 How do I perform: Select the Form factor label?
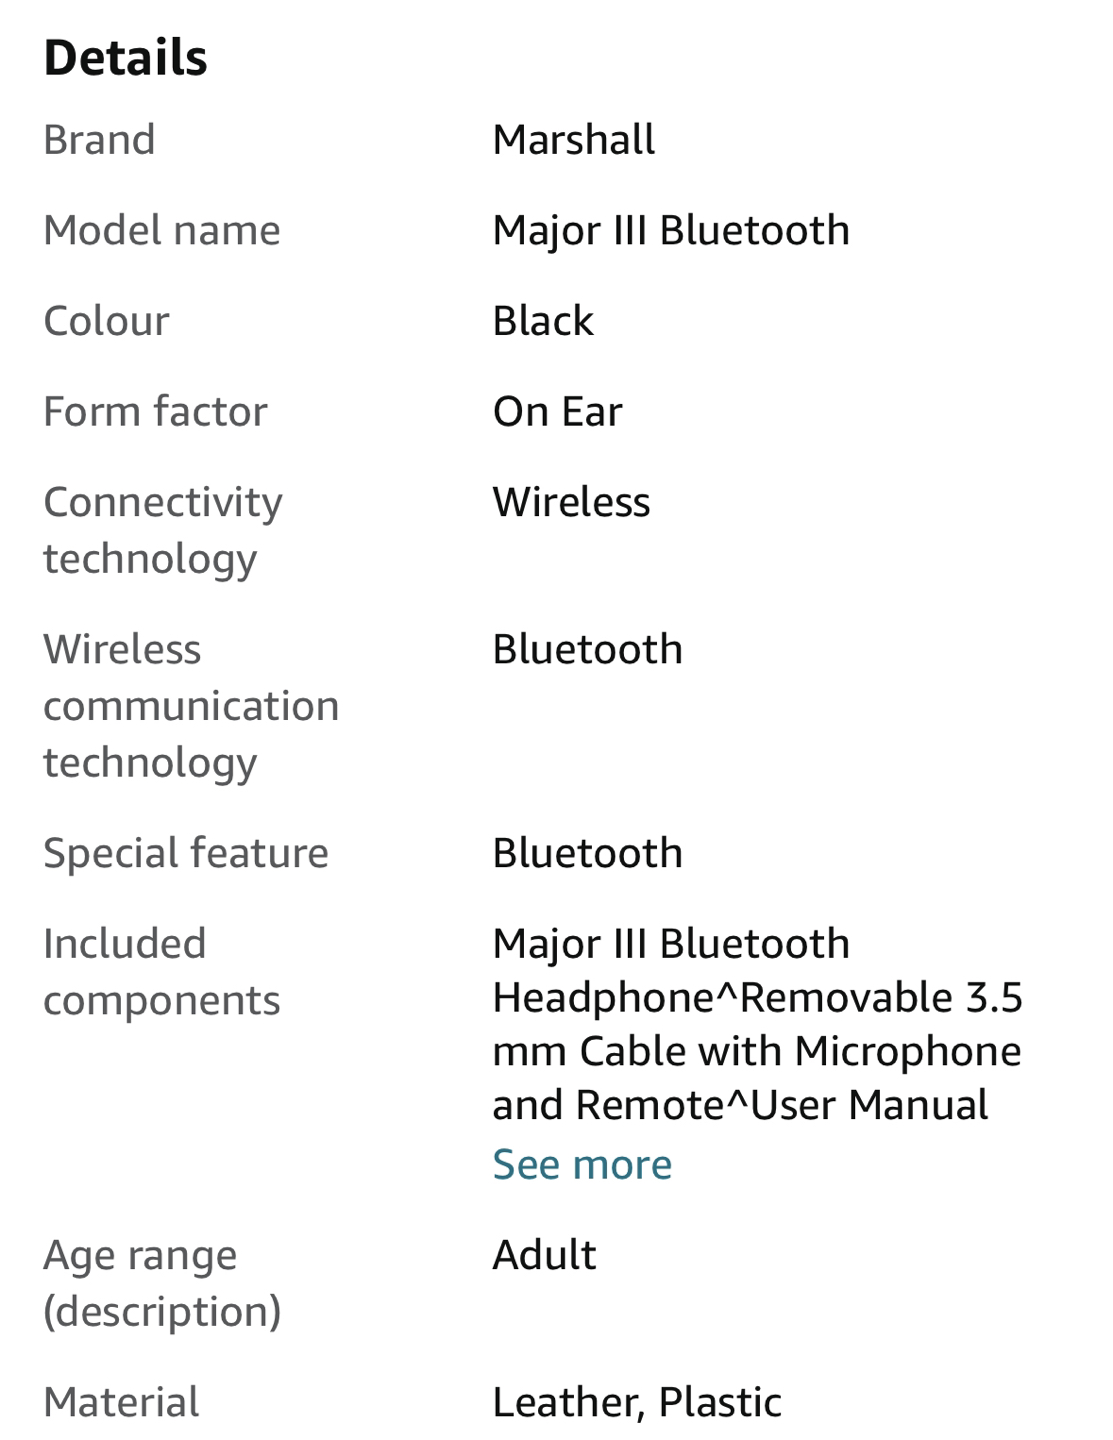coord(156,412)
